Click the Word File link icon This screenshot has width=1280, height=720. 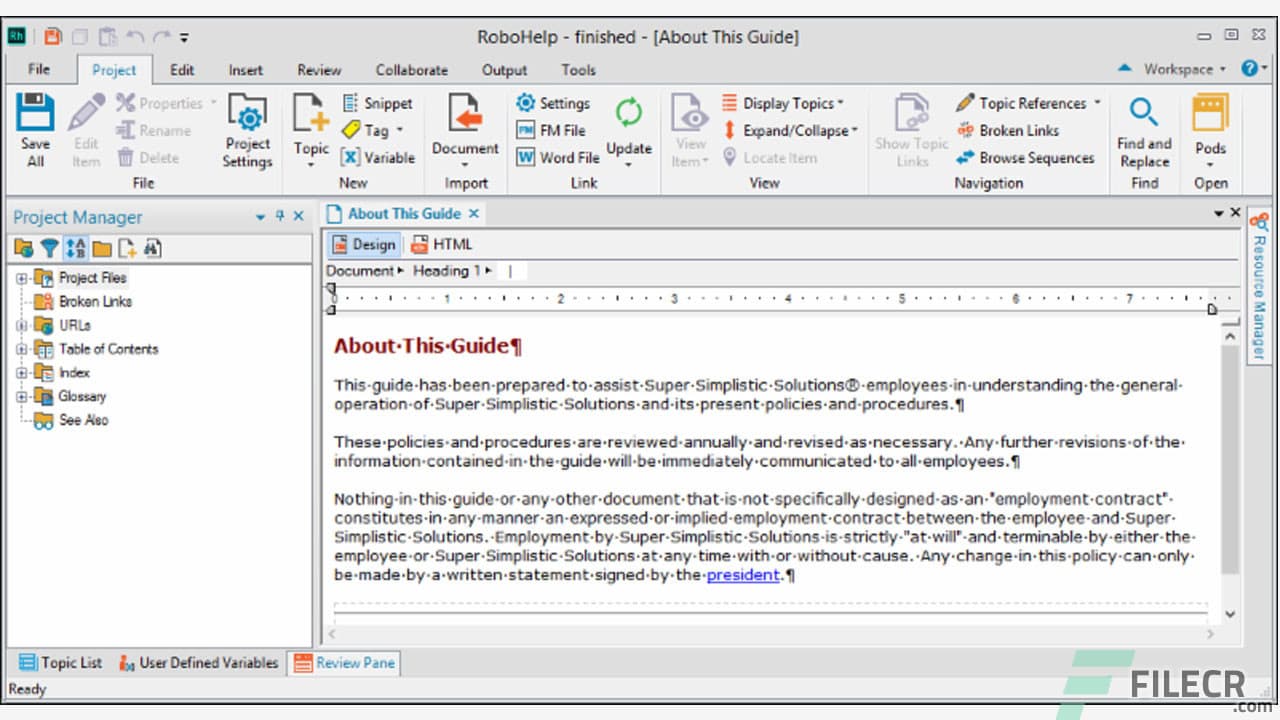(526, 157)
